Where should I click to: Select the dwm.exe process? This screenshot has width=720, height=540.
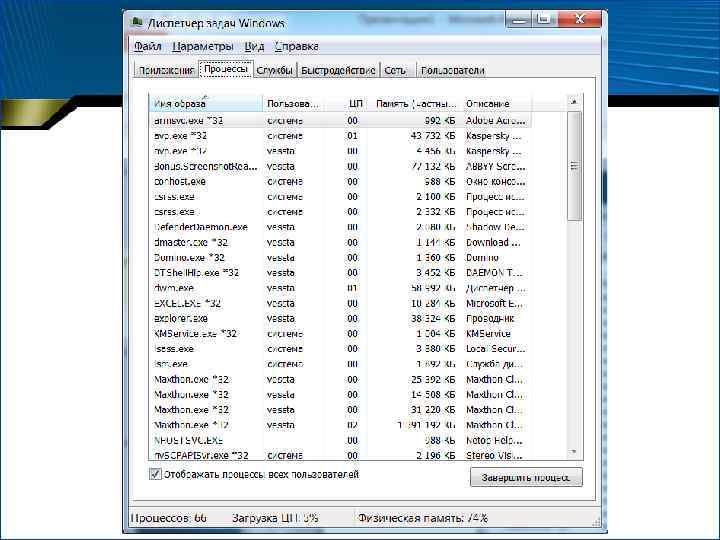pyautogui.click(x=340, y=288)
